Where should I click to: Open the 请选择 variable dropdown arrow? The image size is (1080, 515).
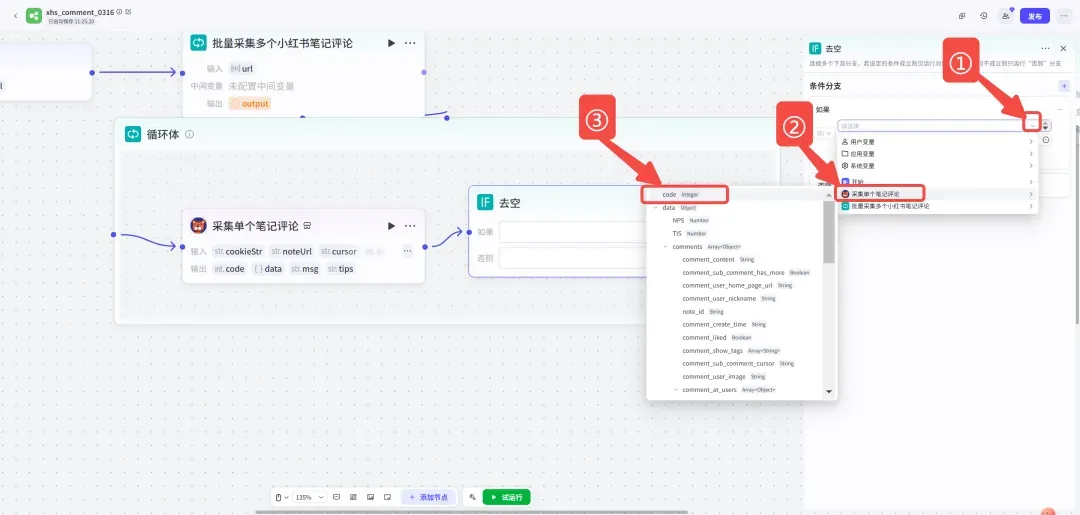pos(1031,125)
